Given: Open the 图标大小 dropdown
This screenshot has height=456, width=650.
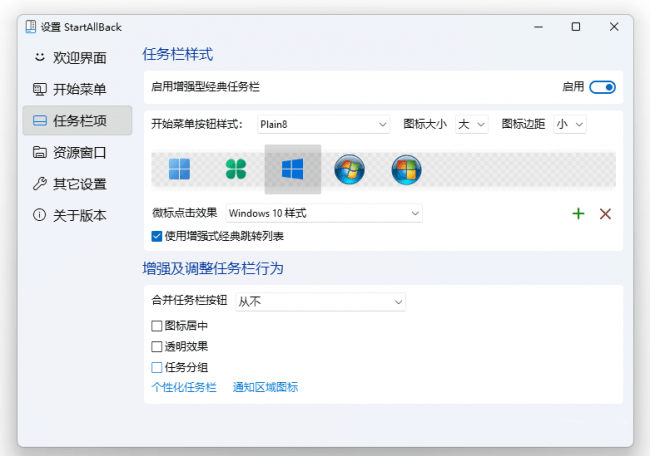Looking at the screenshot, I should point(472,124).
